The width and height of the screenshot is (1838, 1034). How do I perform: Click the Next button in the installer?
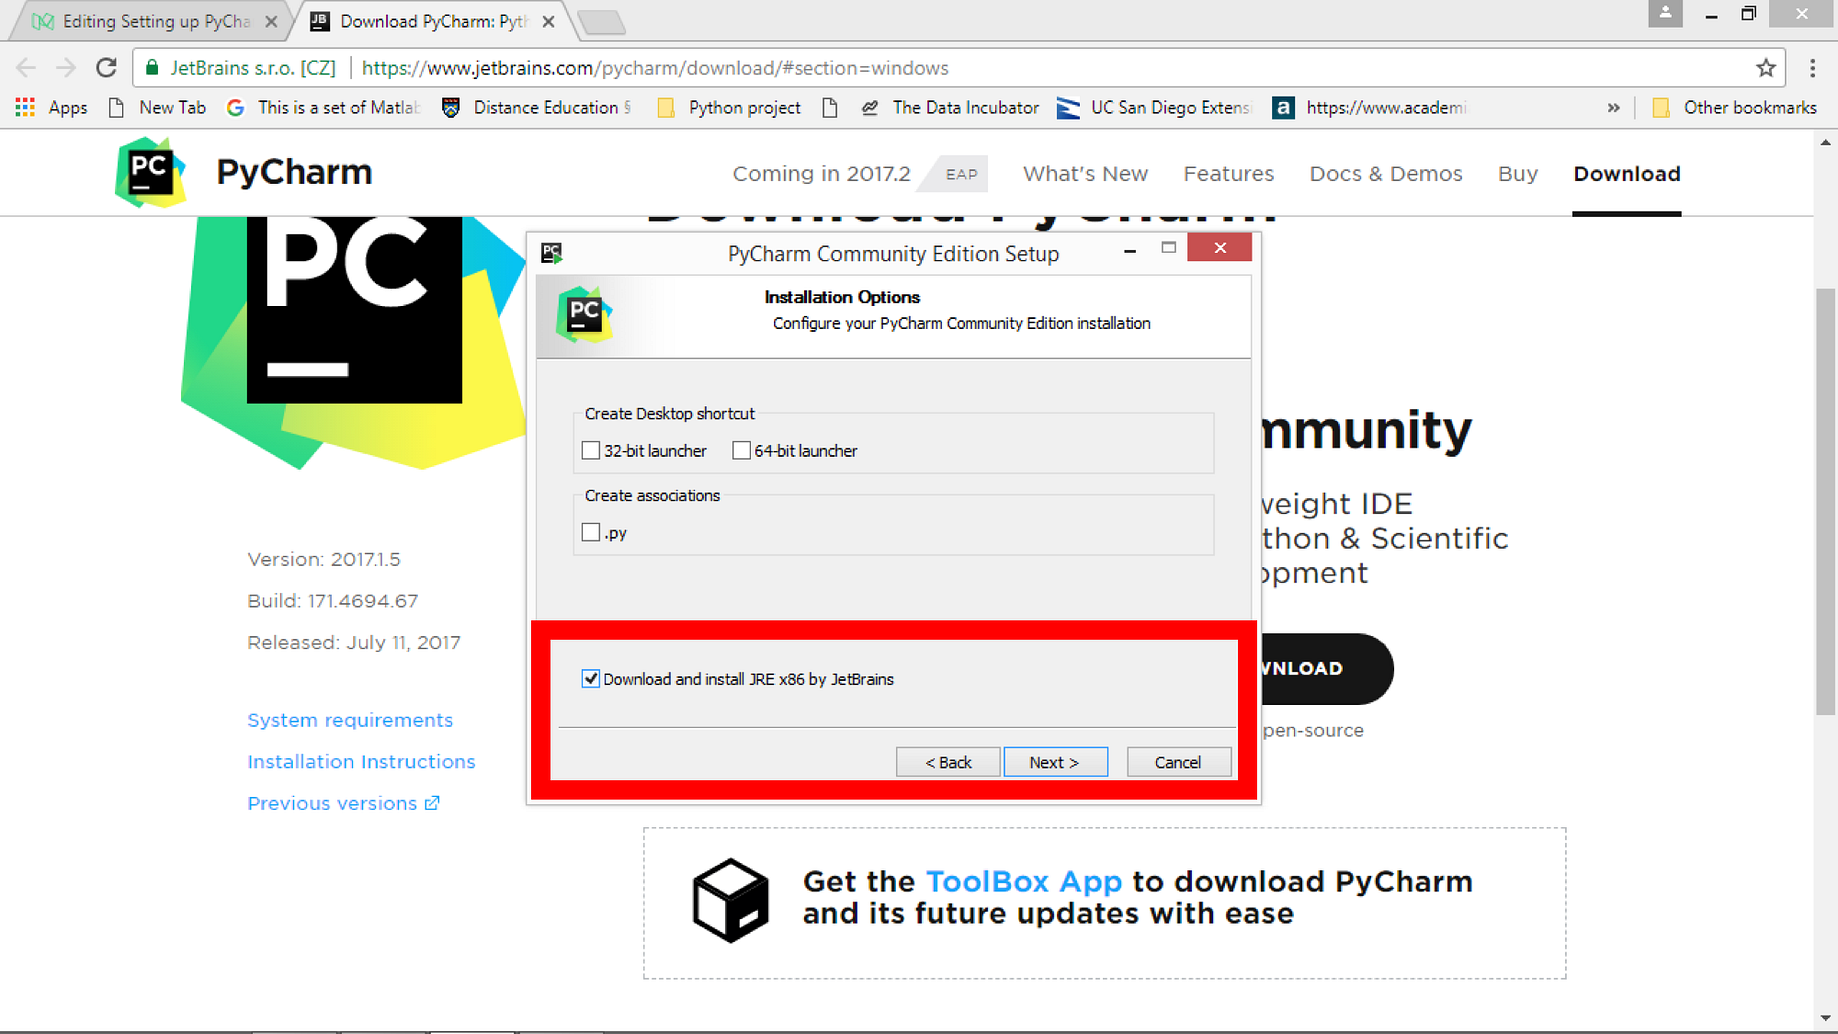[x=1055, y=761]
